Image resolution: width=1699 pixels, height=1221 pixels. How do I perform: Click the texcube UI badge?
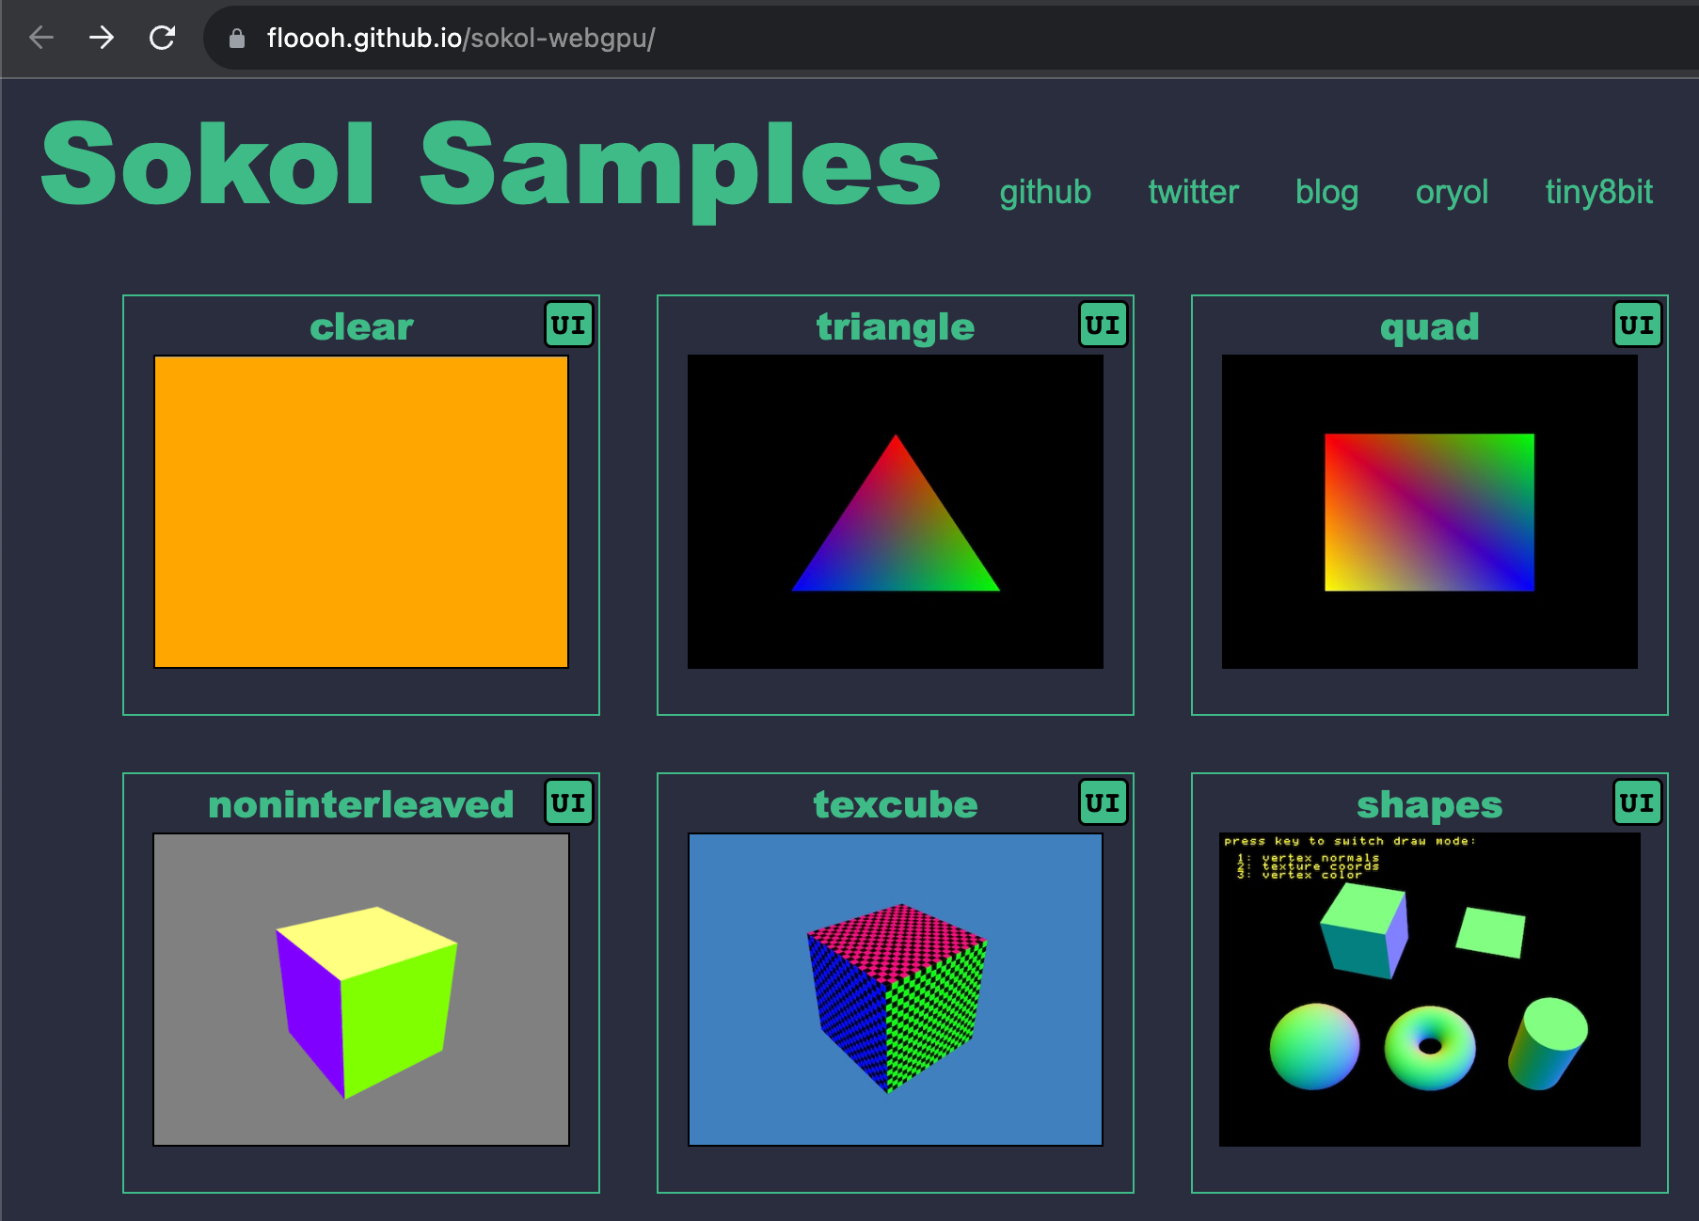(x=1103, y=803)
